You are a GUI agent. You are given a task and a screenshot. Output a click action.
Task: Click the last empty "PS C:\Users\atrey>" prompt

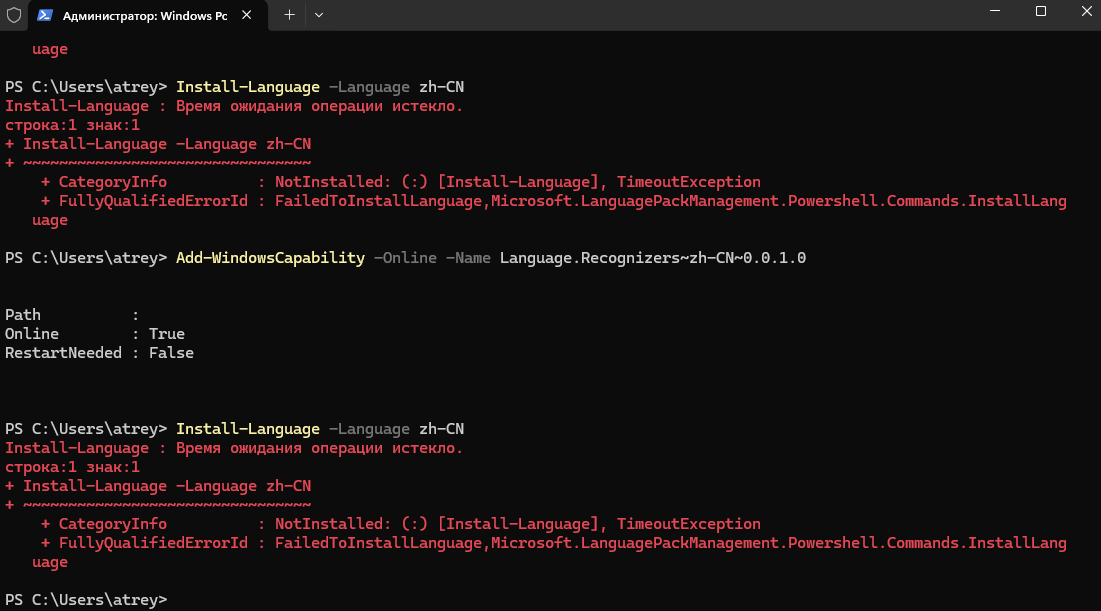(86, 600)
